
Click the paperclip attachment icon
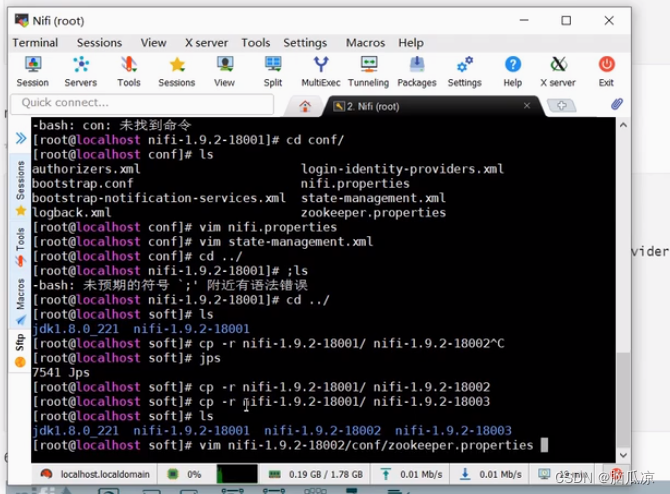[x=617, y=104]
